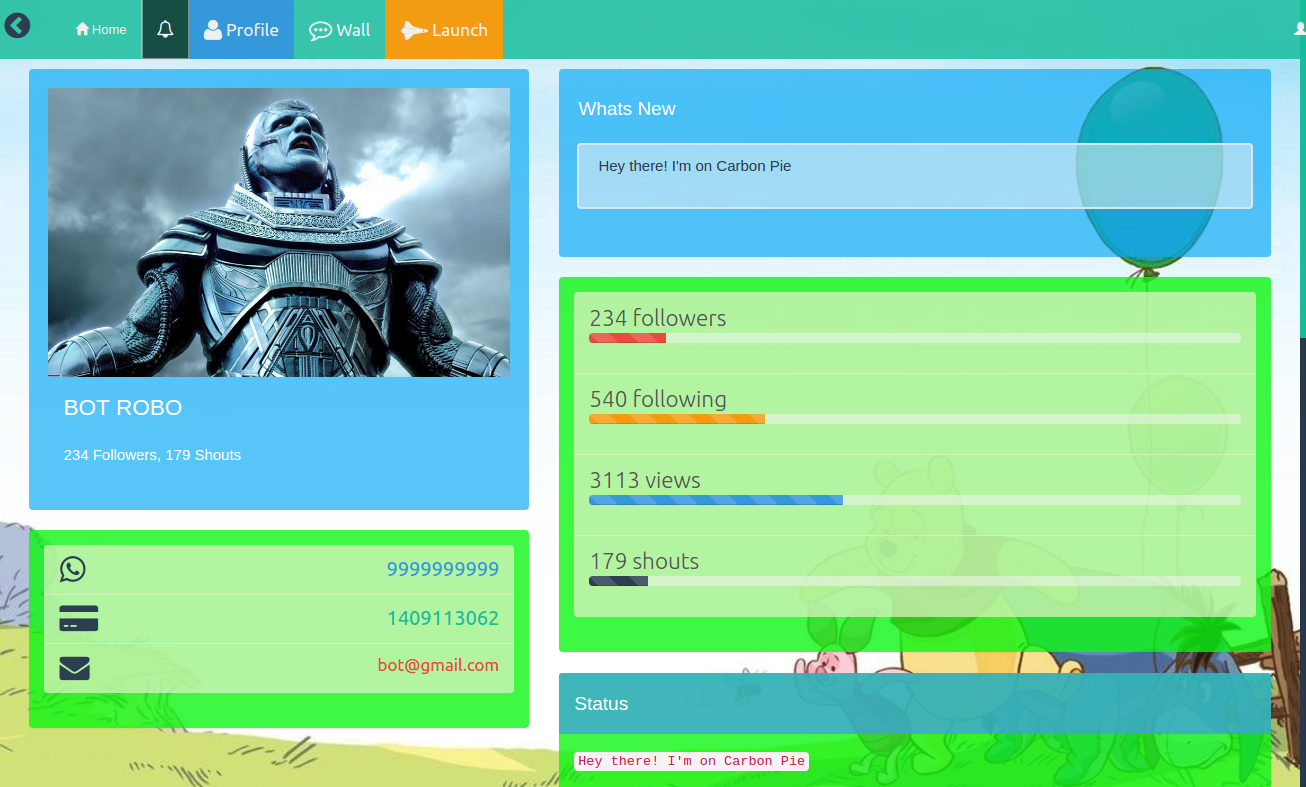The height and width of the screenshot is (787, 1306).
Task: Click the red followers progress bar
Action: (x=627, y=338)
